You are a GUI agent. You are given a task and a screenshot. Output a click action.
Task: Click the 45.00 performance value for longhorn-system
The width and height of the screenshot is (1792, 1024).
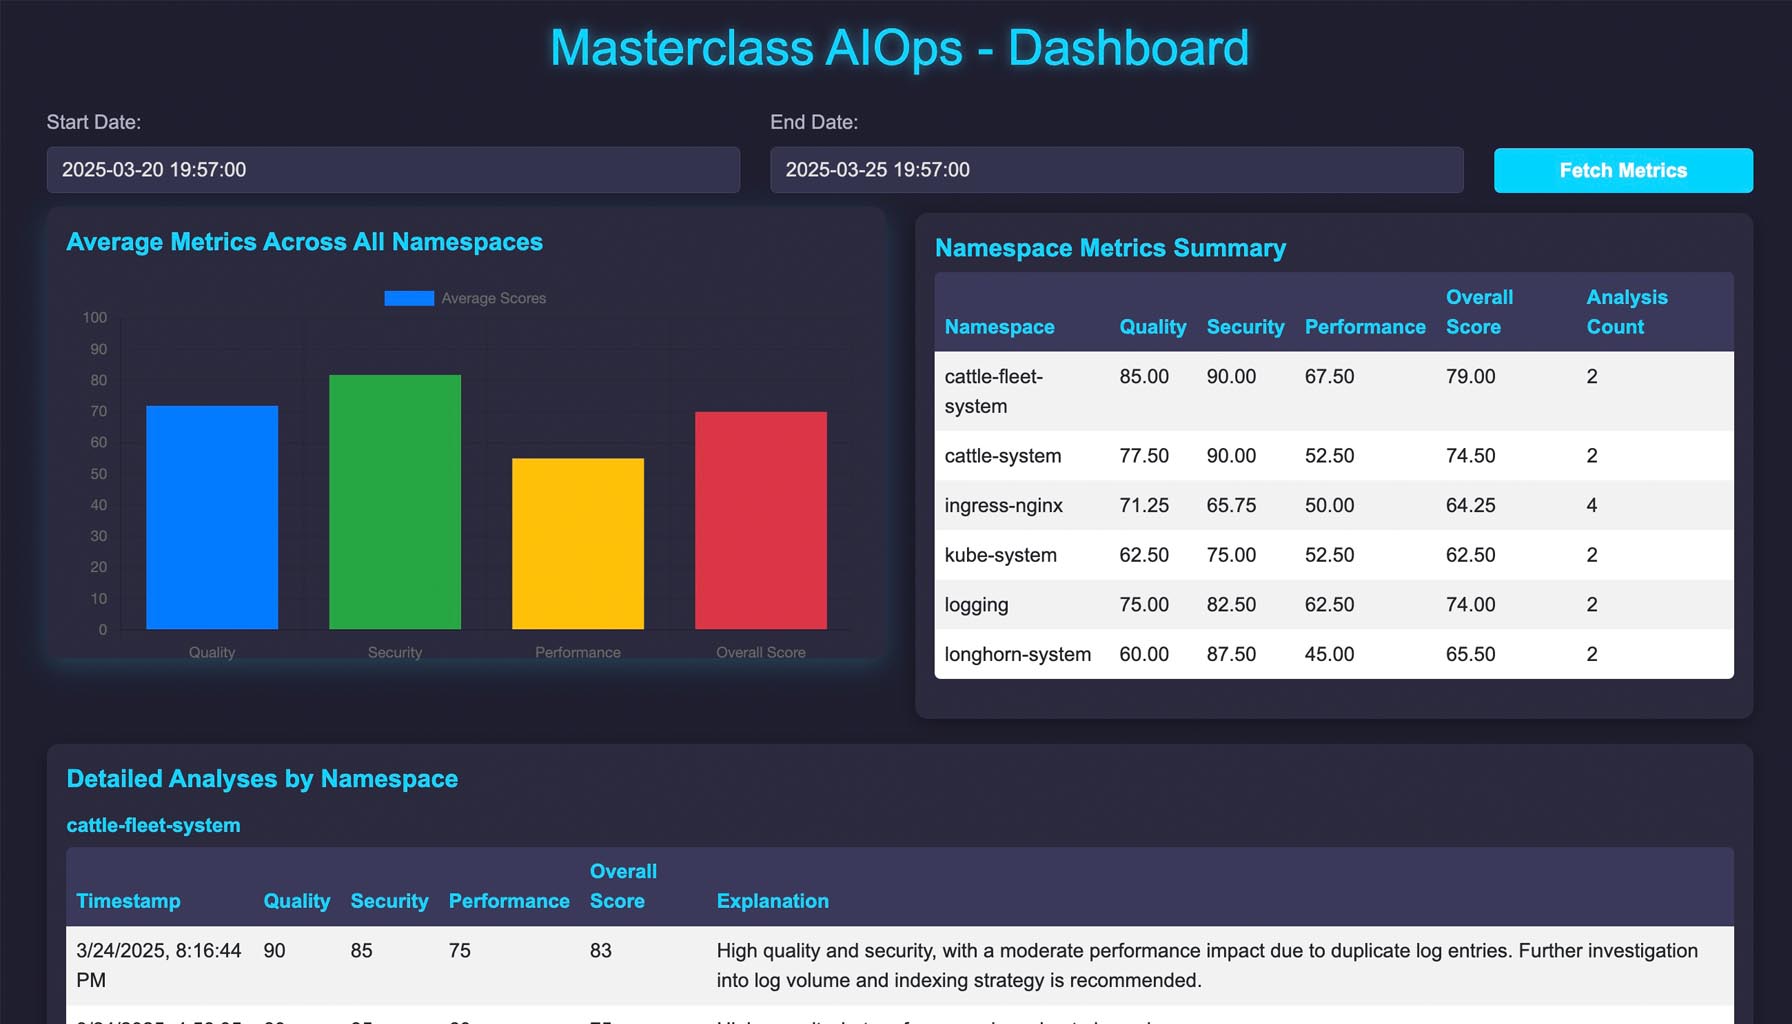click(x=1329, y=654)
